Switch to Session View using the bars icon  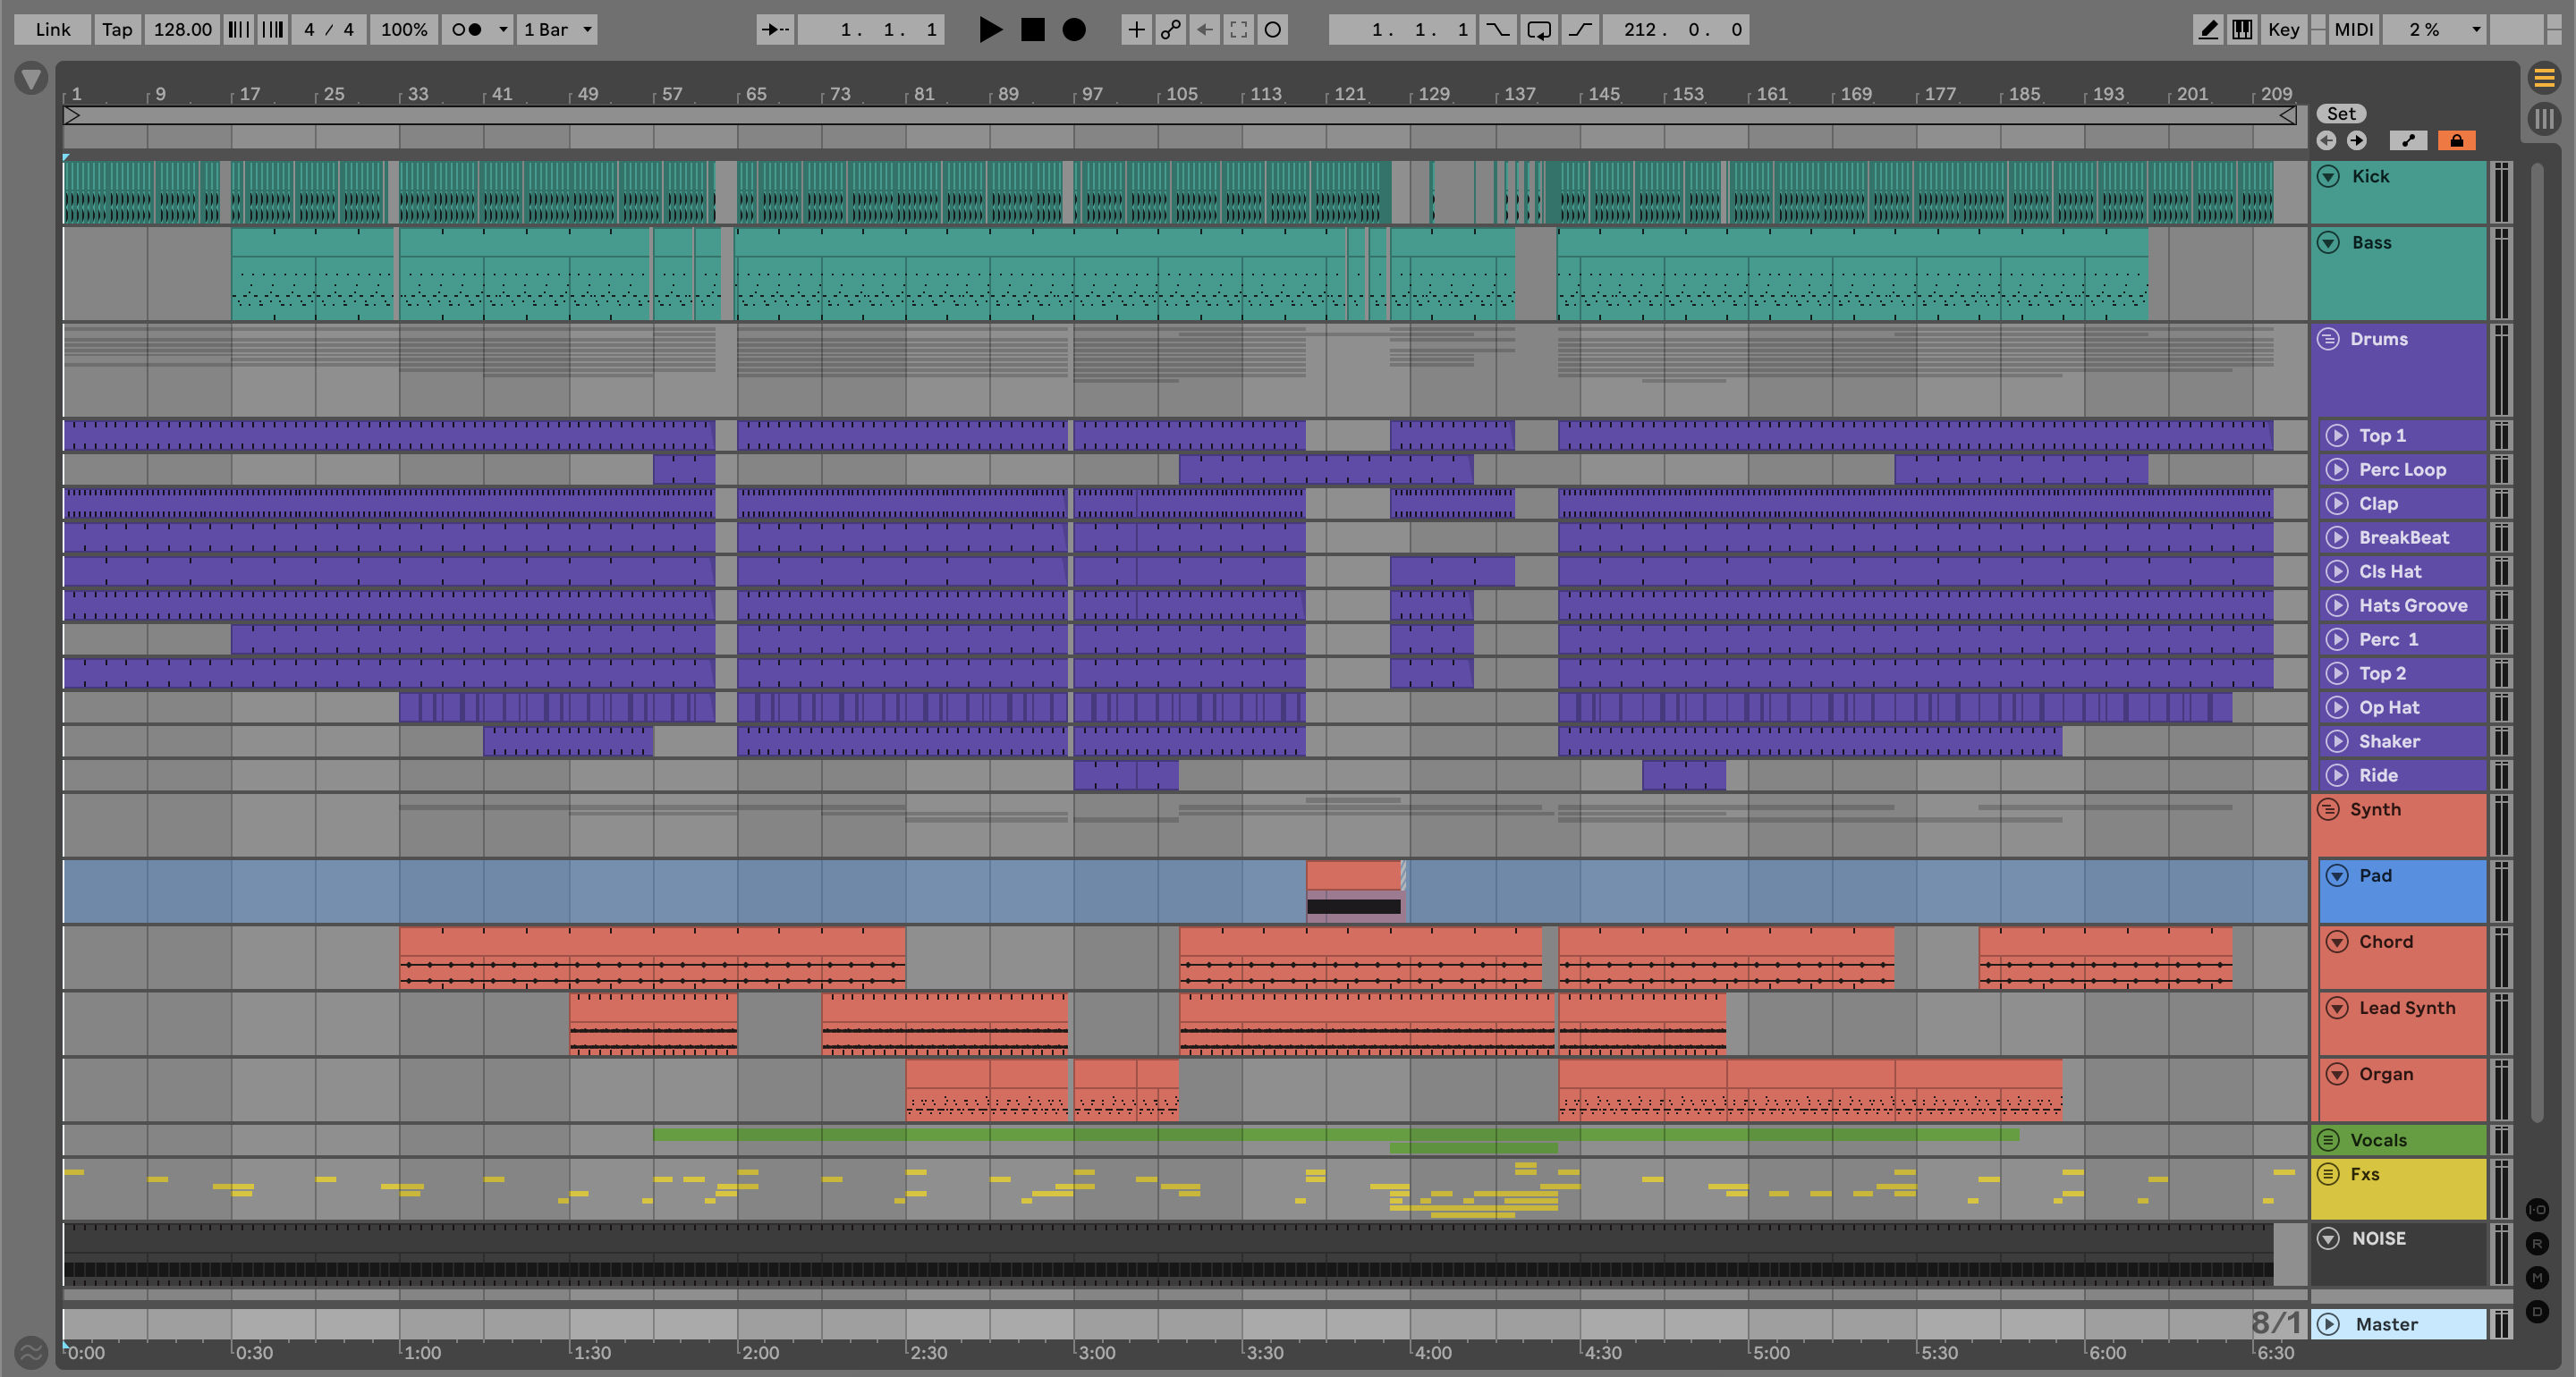[2544, 120]
